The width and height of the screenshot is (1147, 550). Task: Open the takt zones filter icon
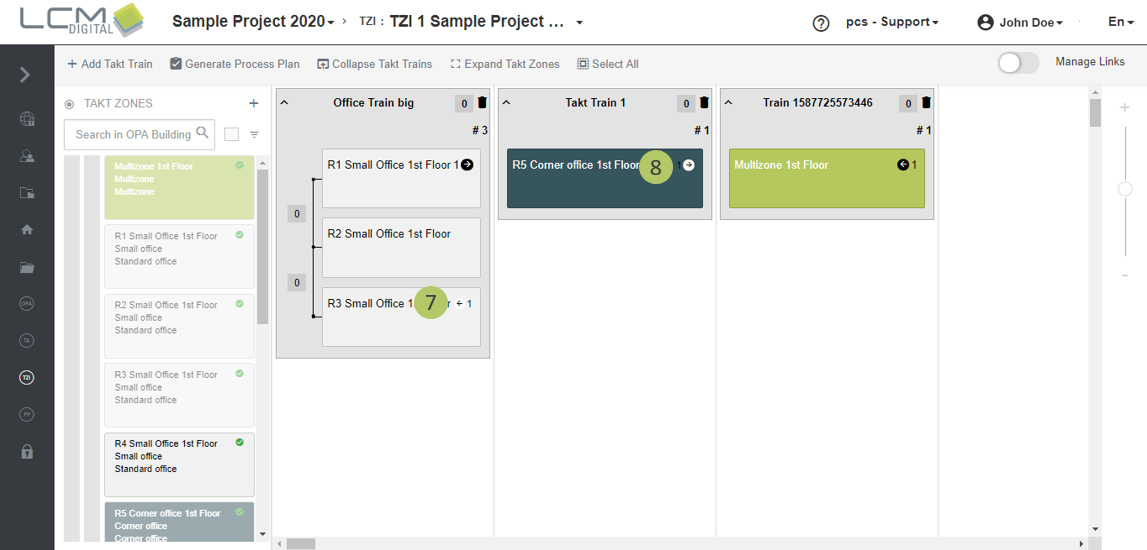[x=254, y=135]
